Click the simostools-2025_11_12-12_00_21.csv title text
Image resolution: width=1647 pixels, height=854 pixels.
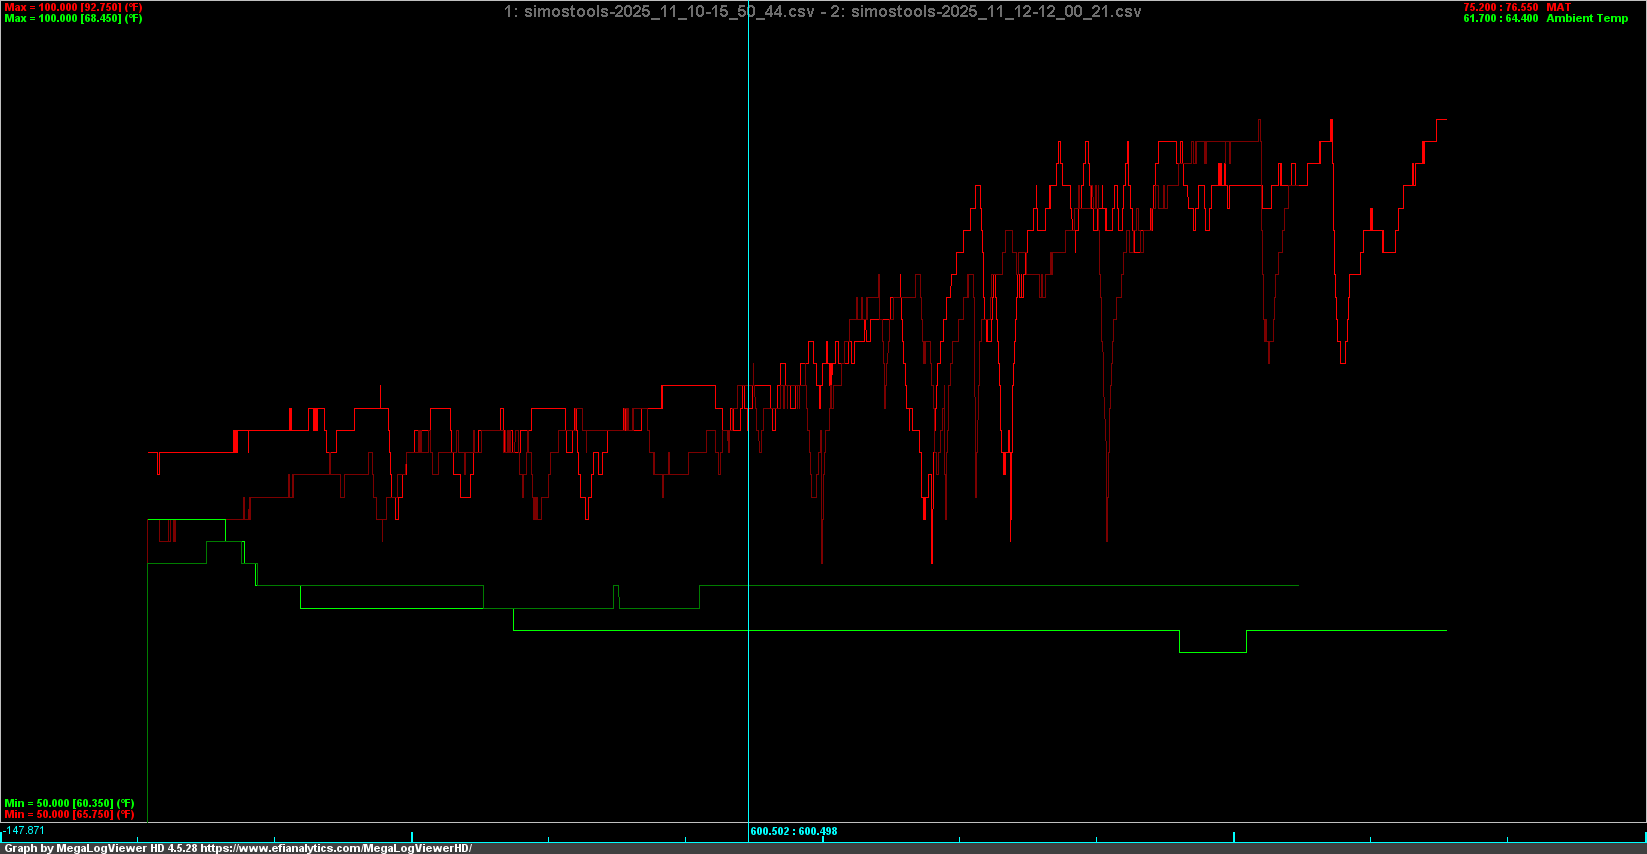[996, 12]
